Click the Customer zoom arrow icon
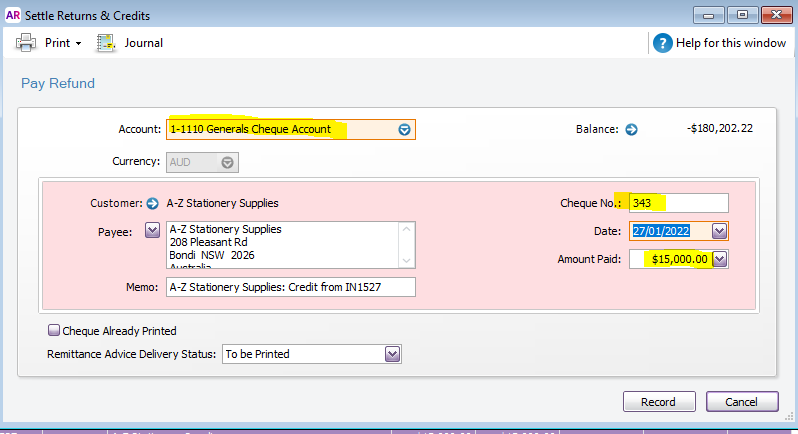 pyautogui.click(x=153, y=203)
